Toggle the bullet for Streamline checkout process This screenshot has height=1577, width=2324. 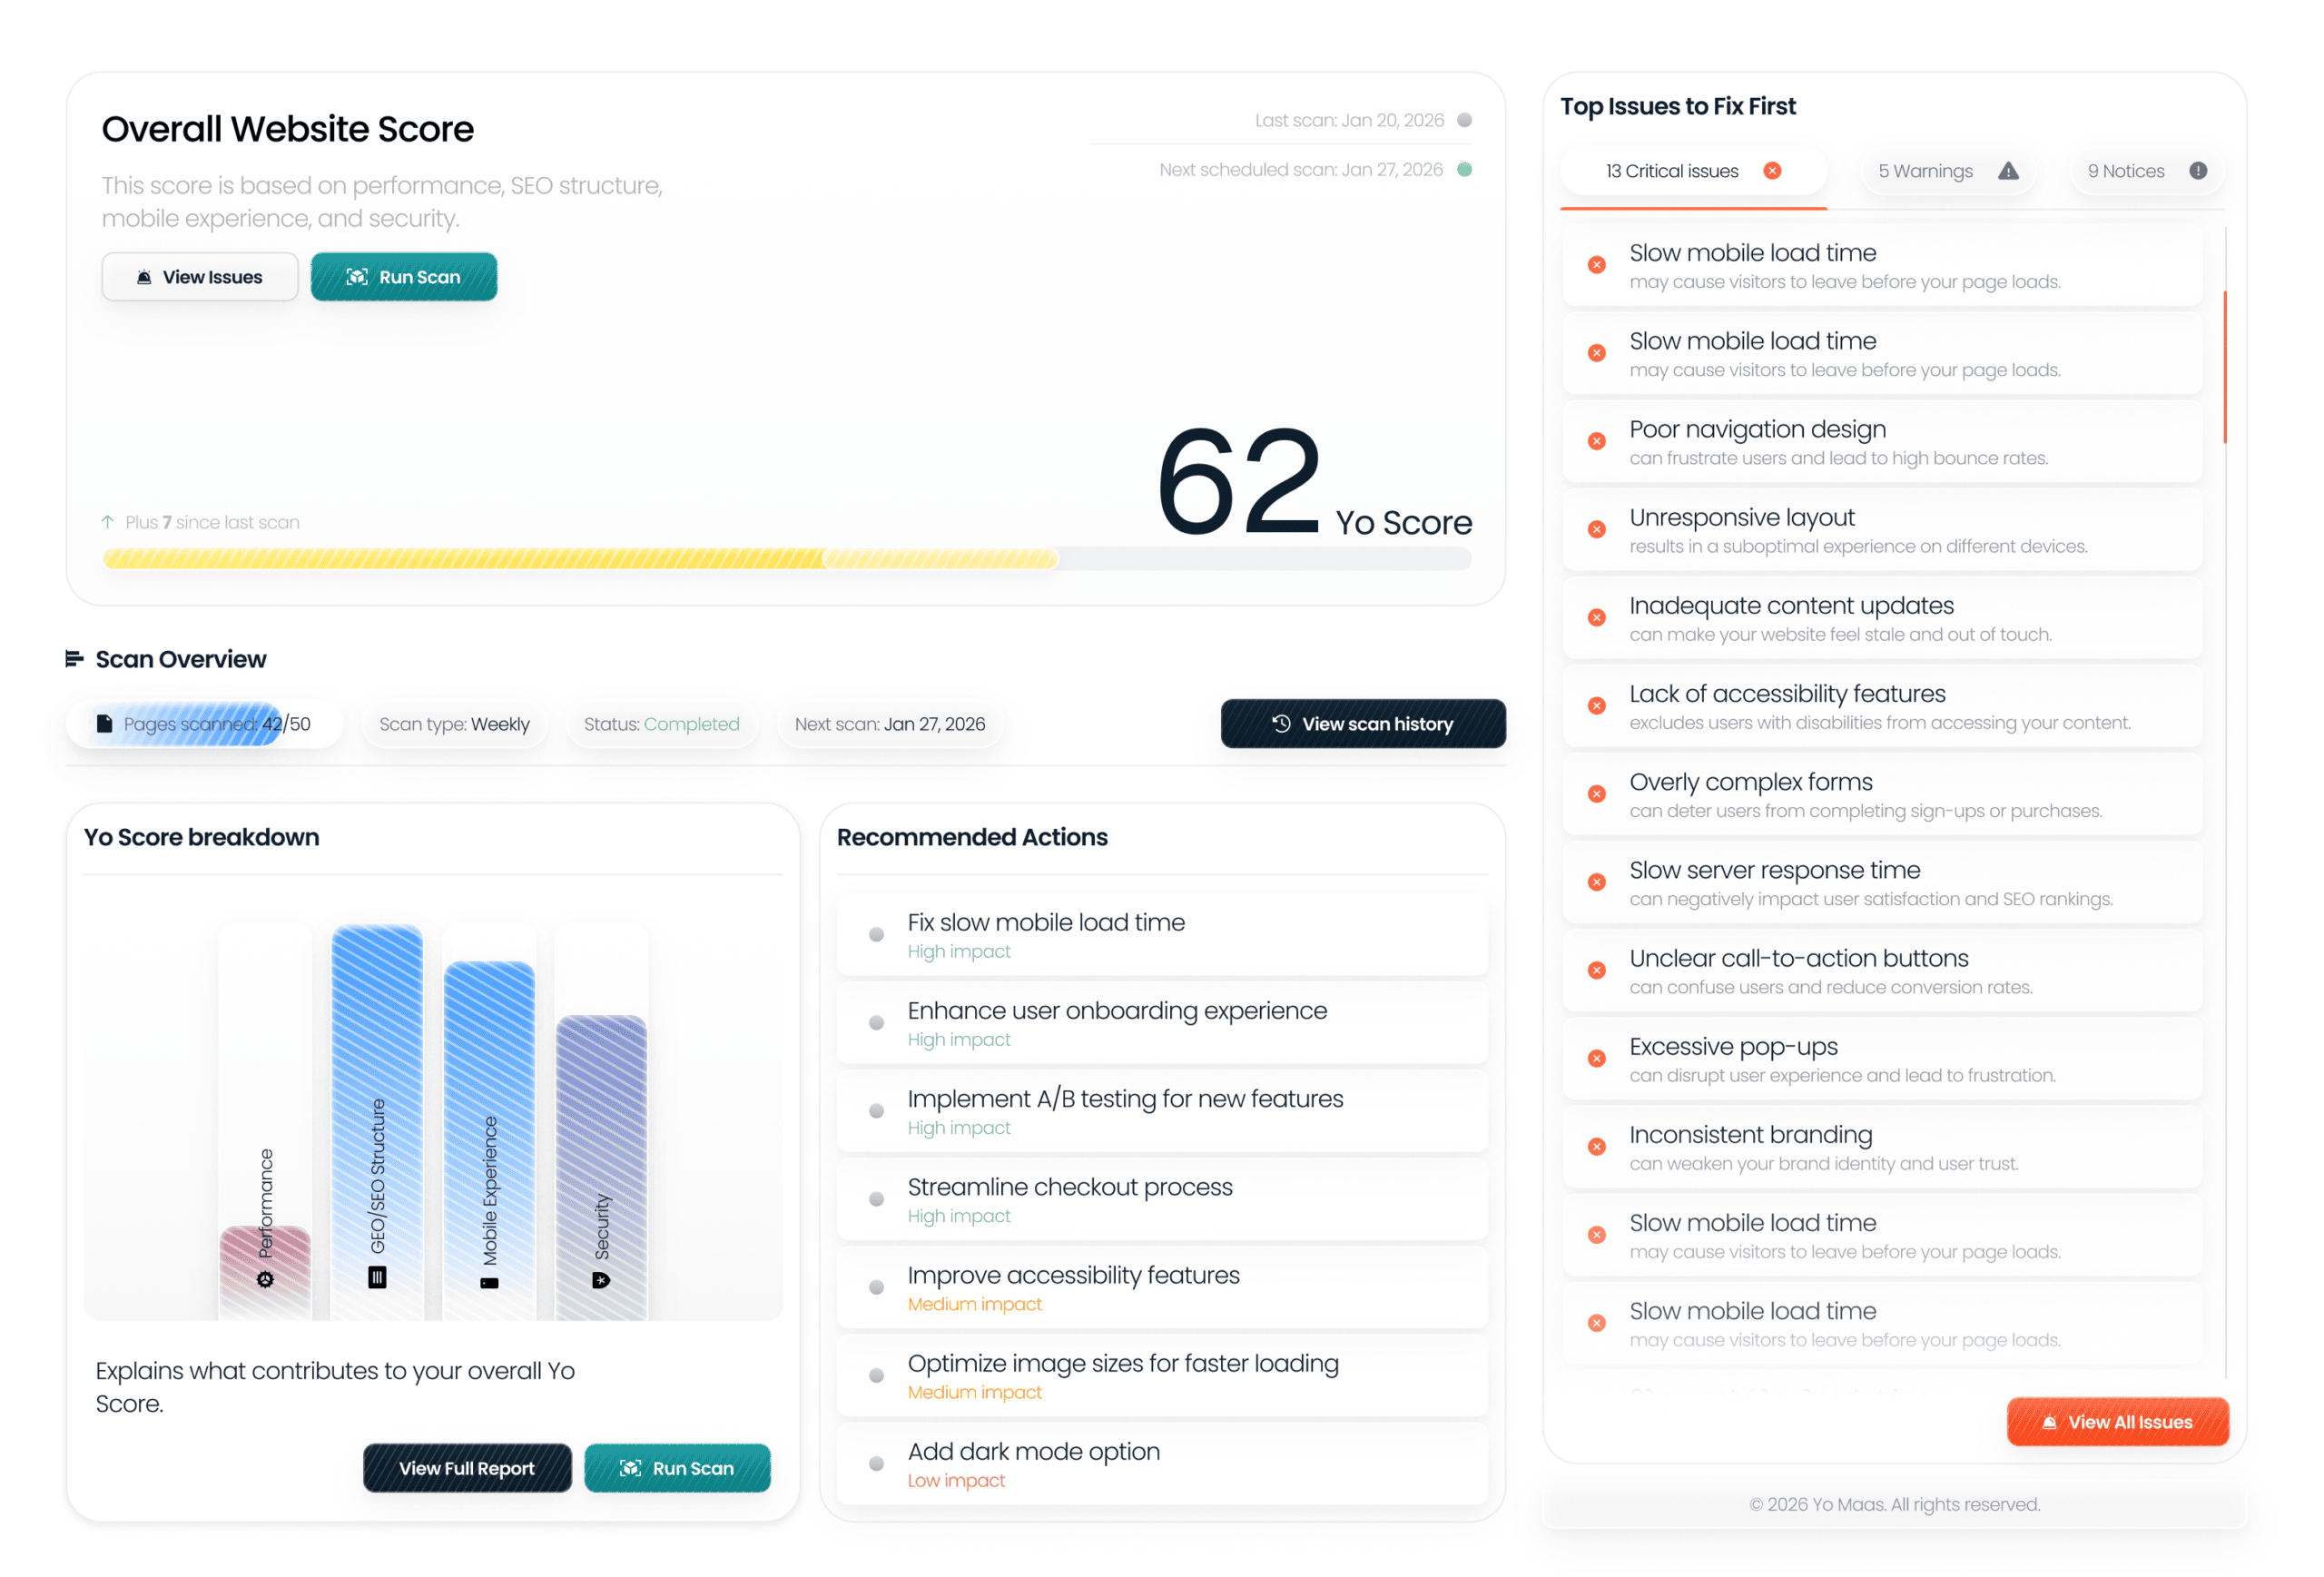[876, 1198]
